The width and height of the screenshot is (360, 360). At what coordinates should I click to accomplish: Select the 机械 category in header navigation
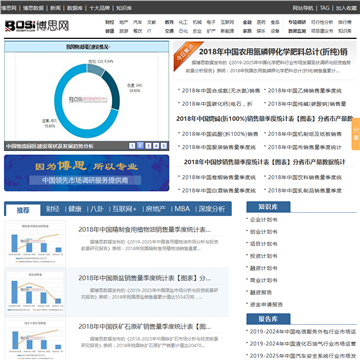197,22
